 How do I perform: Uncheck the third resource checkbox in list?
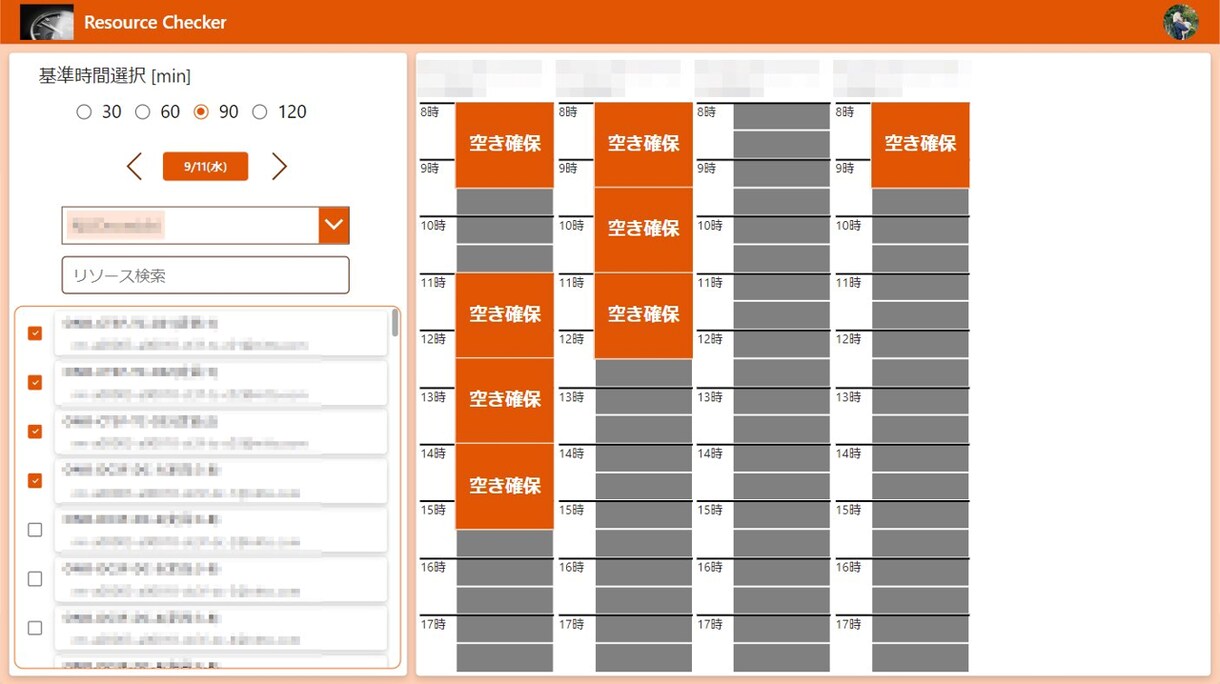tap(35, 431)
